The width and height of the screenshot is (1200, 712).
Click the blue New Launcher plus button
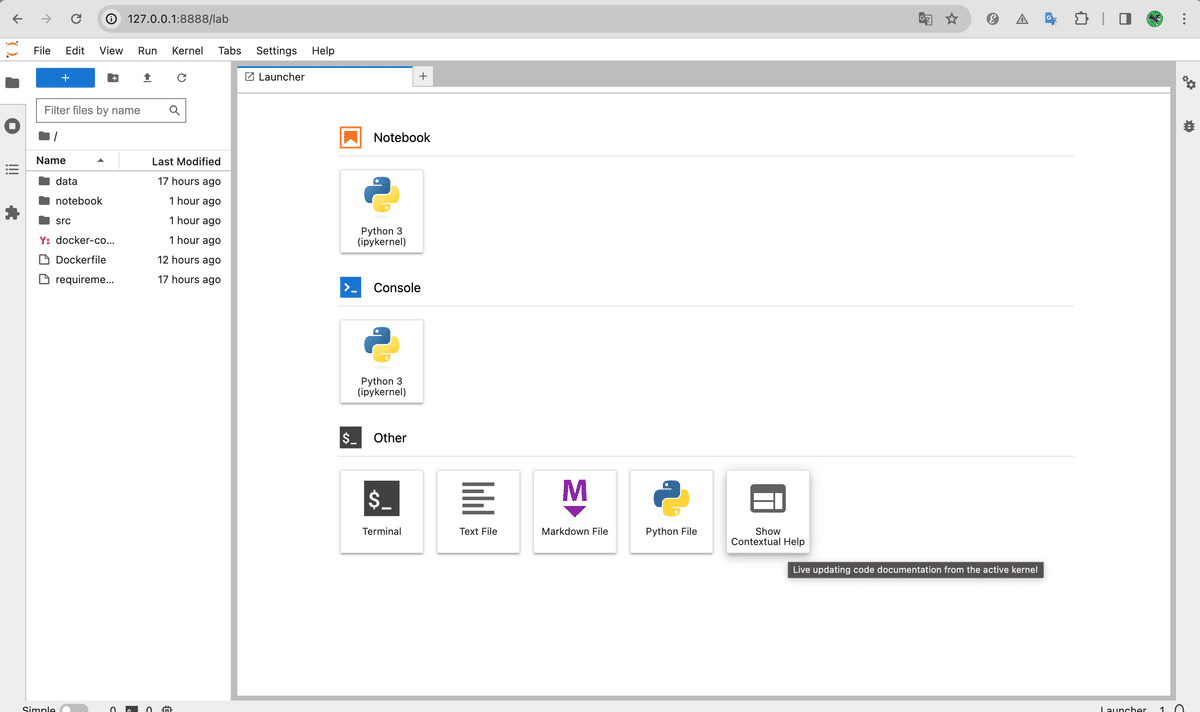pos(65,78)
